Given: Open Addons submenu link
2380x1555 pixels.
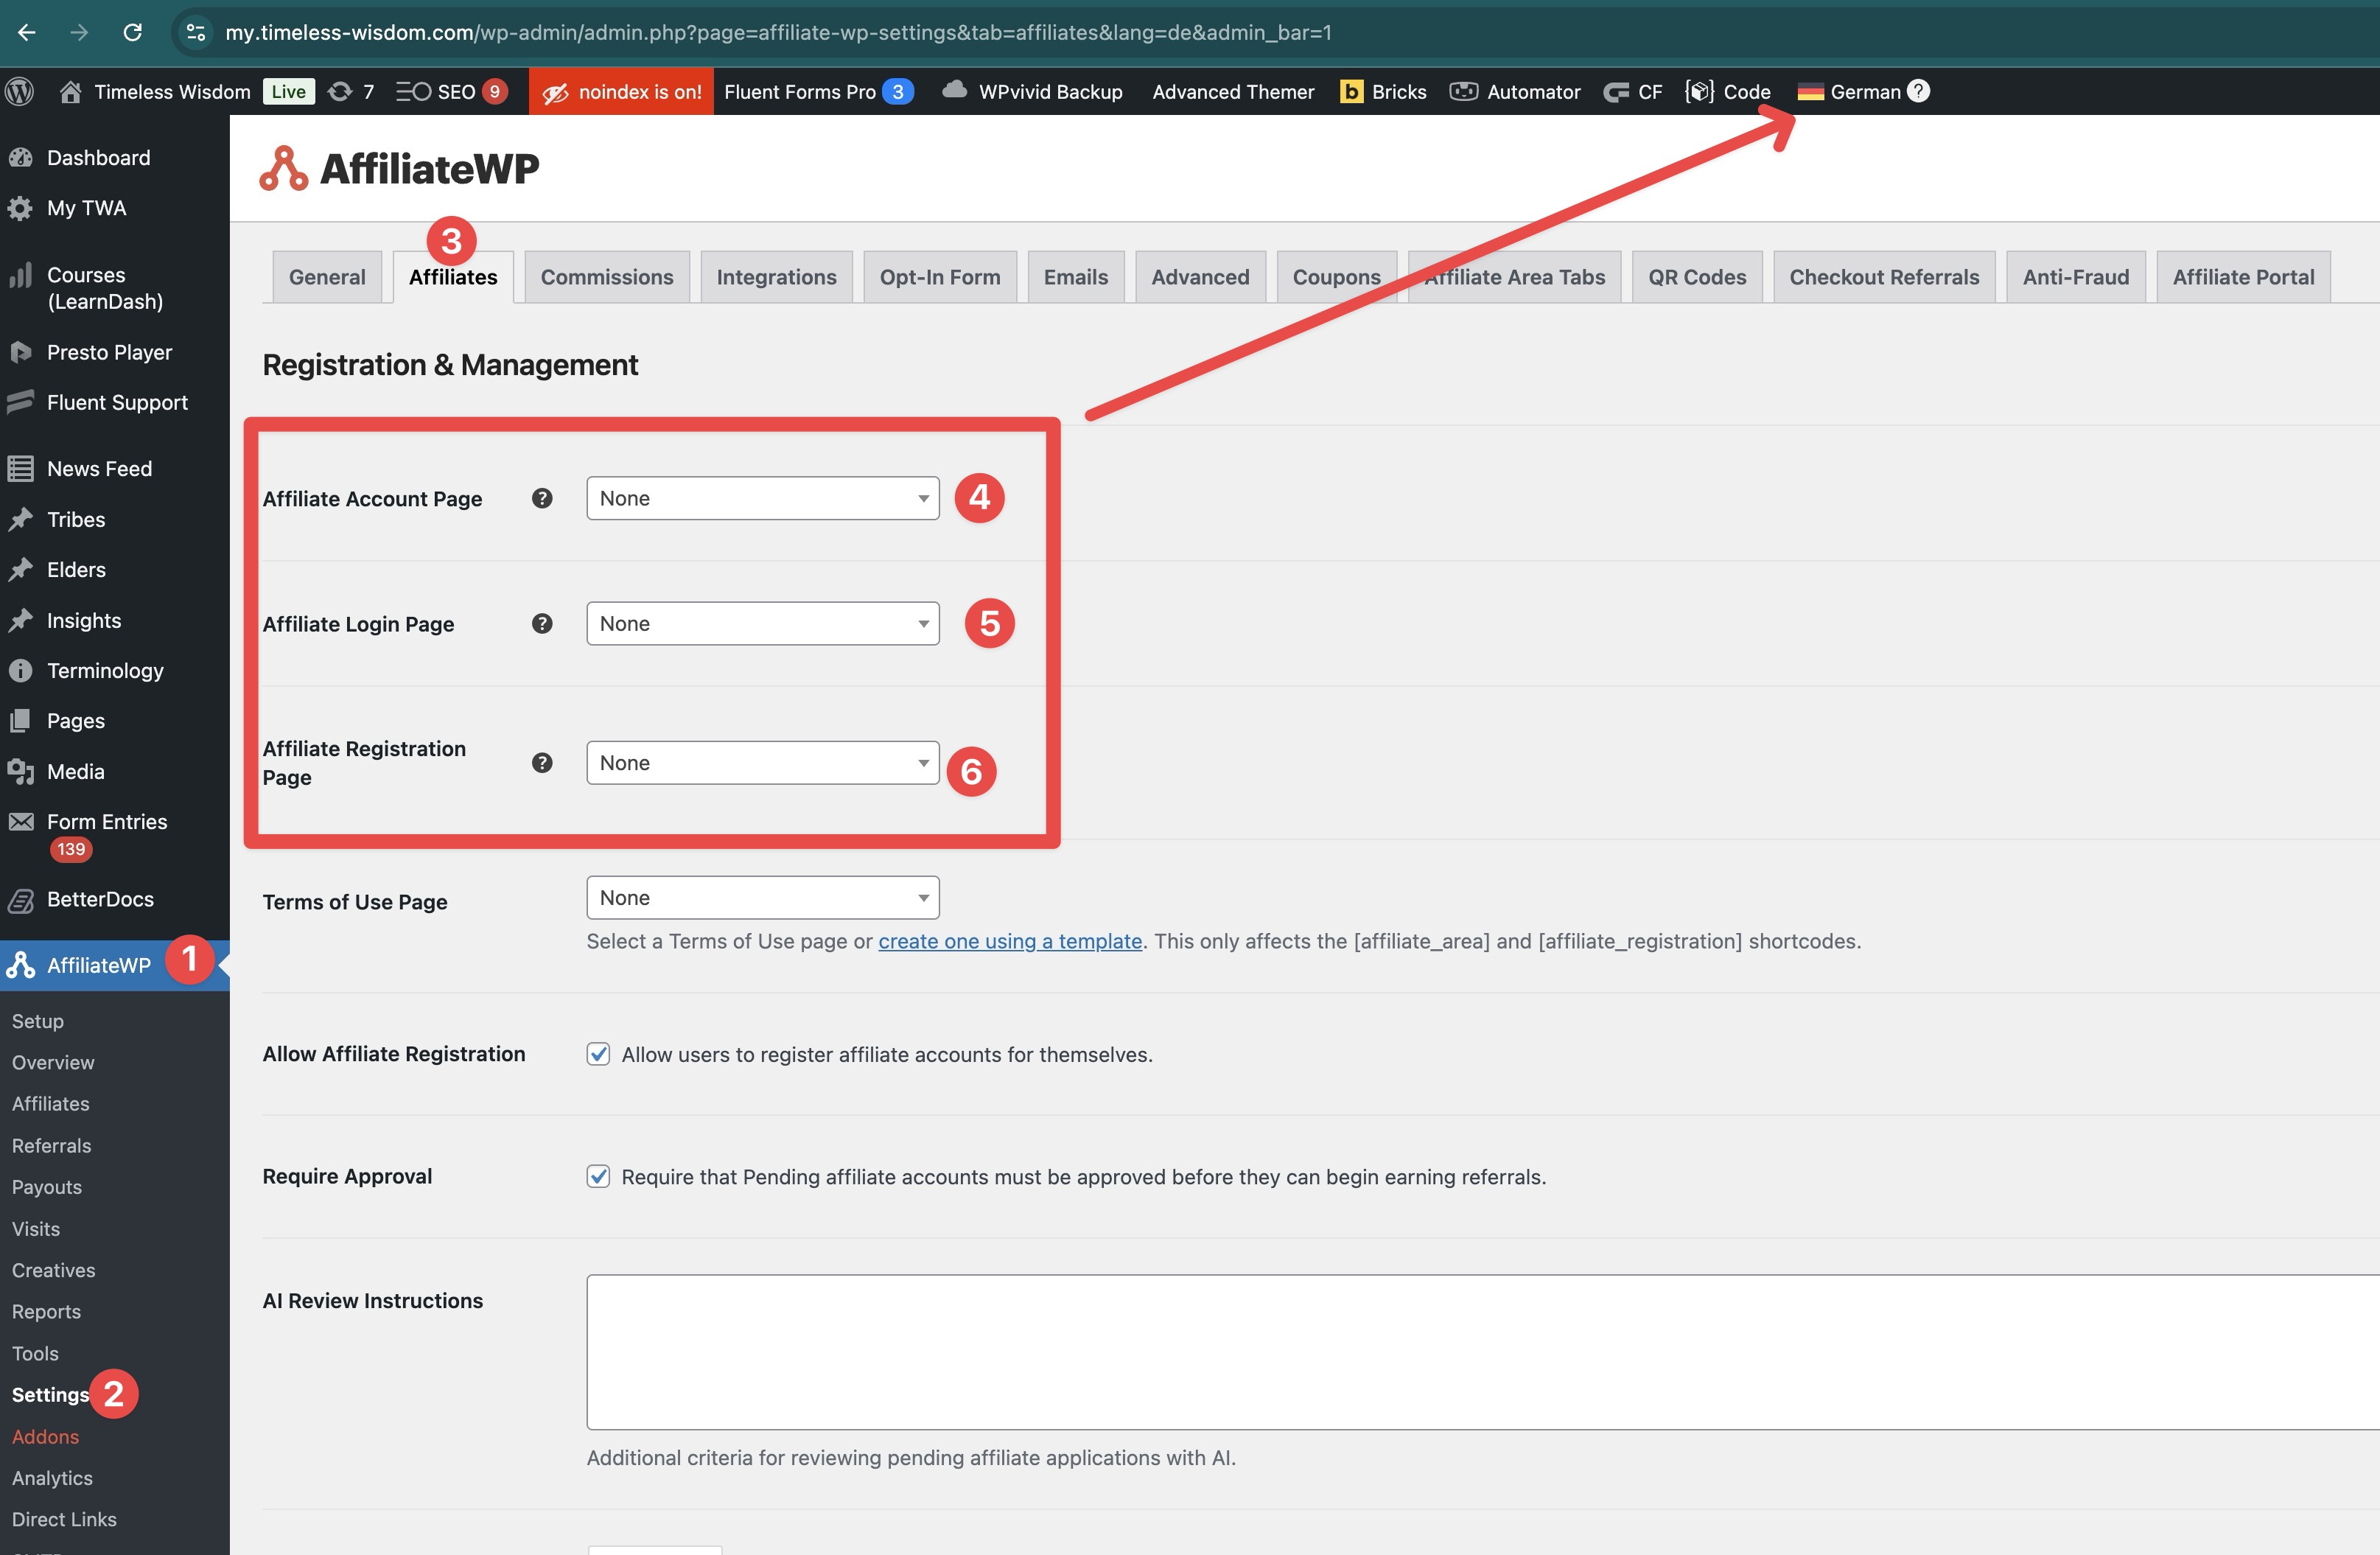Looking at the screenshot, I should click(x=45, y=1437).
